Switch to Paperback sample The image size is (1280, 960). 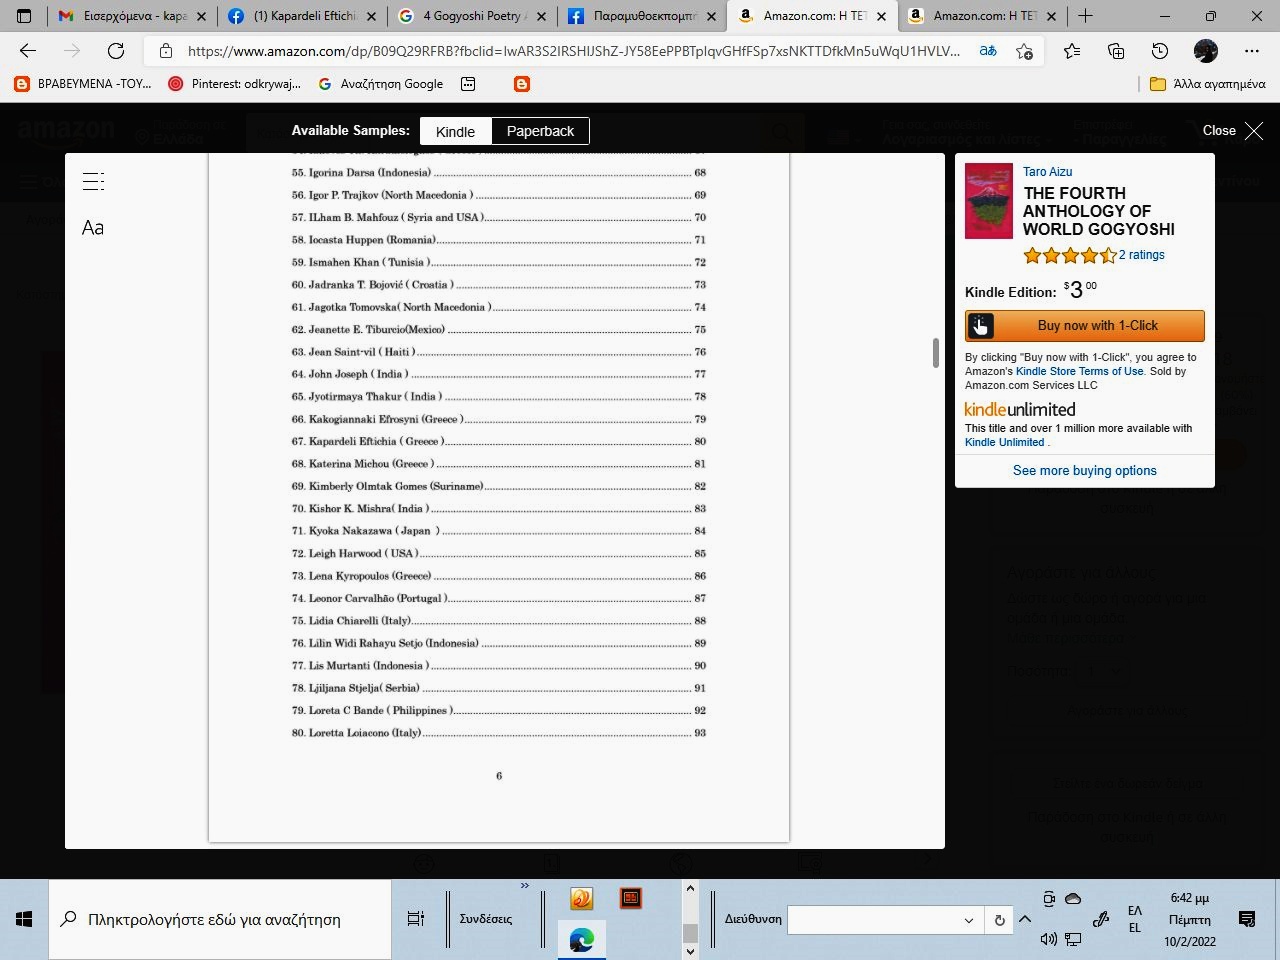tap(540, 131)
